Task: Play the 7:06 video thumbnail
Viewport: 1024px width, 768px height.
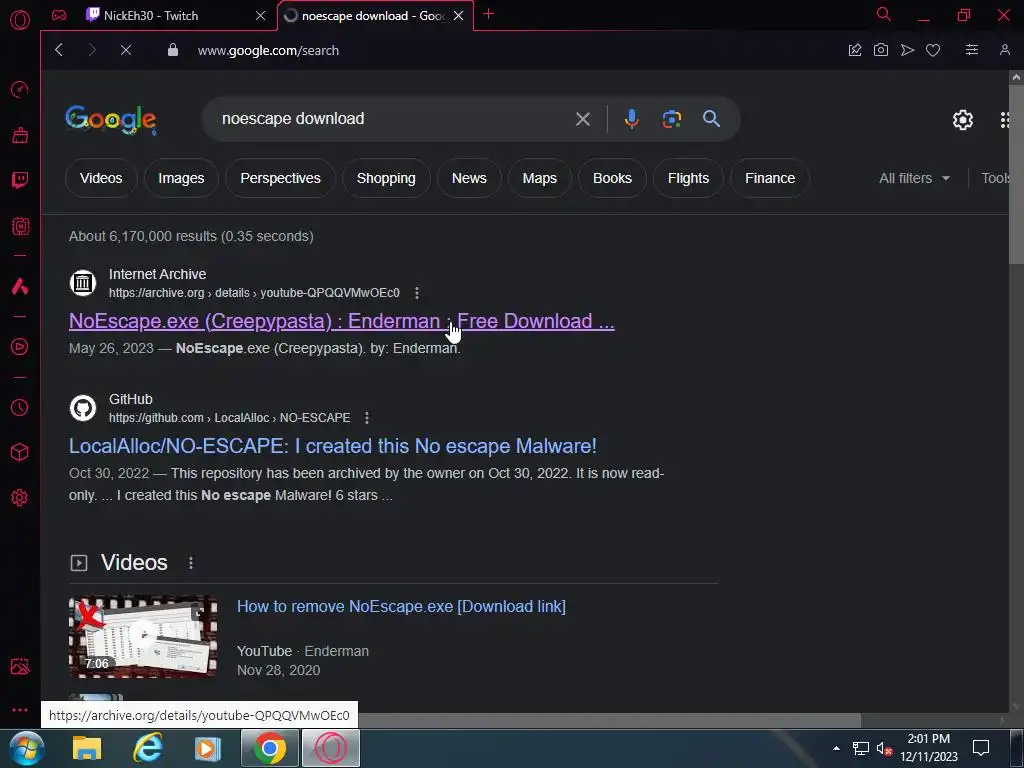Action: point(143,637)
